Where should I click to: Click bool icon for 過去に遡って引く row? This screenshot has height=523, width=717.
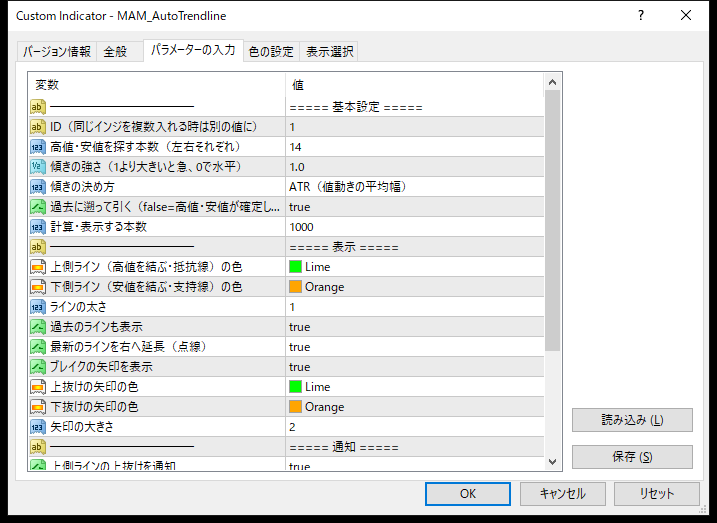tap(38, 207)
